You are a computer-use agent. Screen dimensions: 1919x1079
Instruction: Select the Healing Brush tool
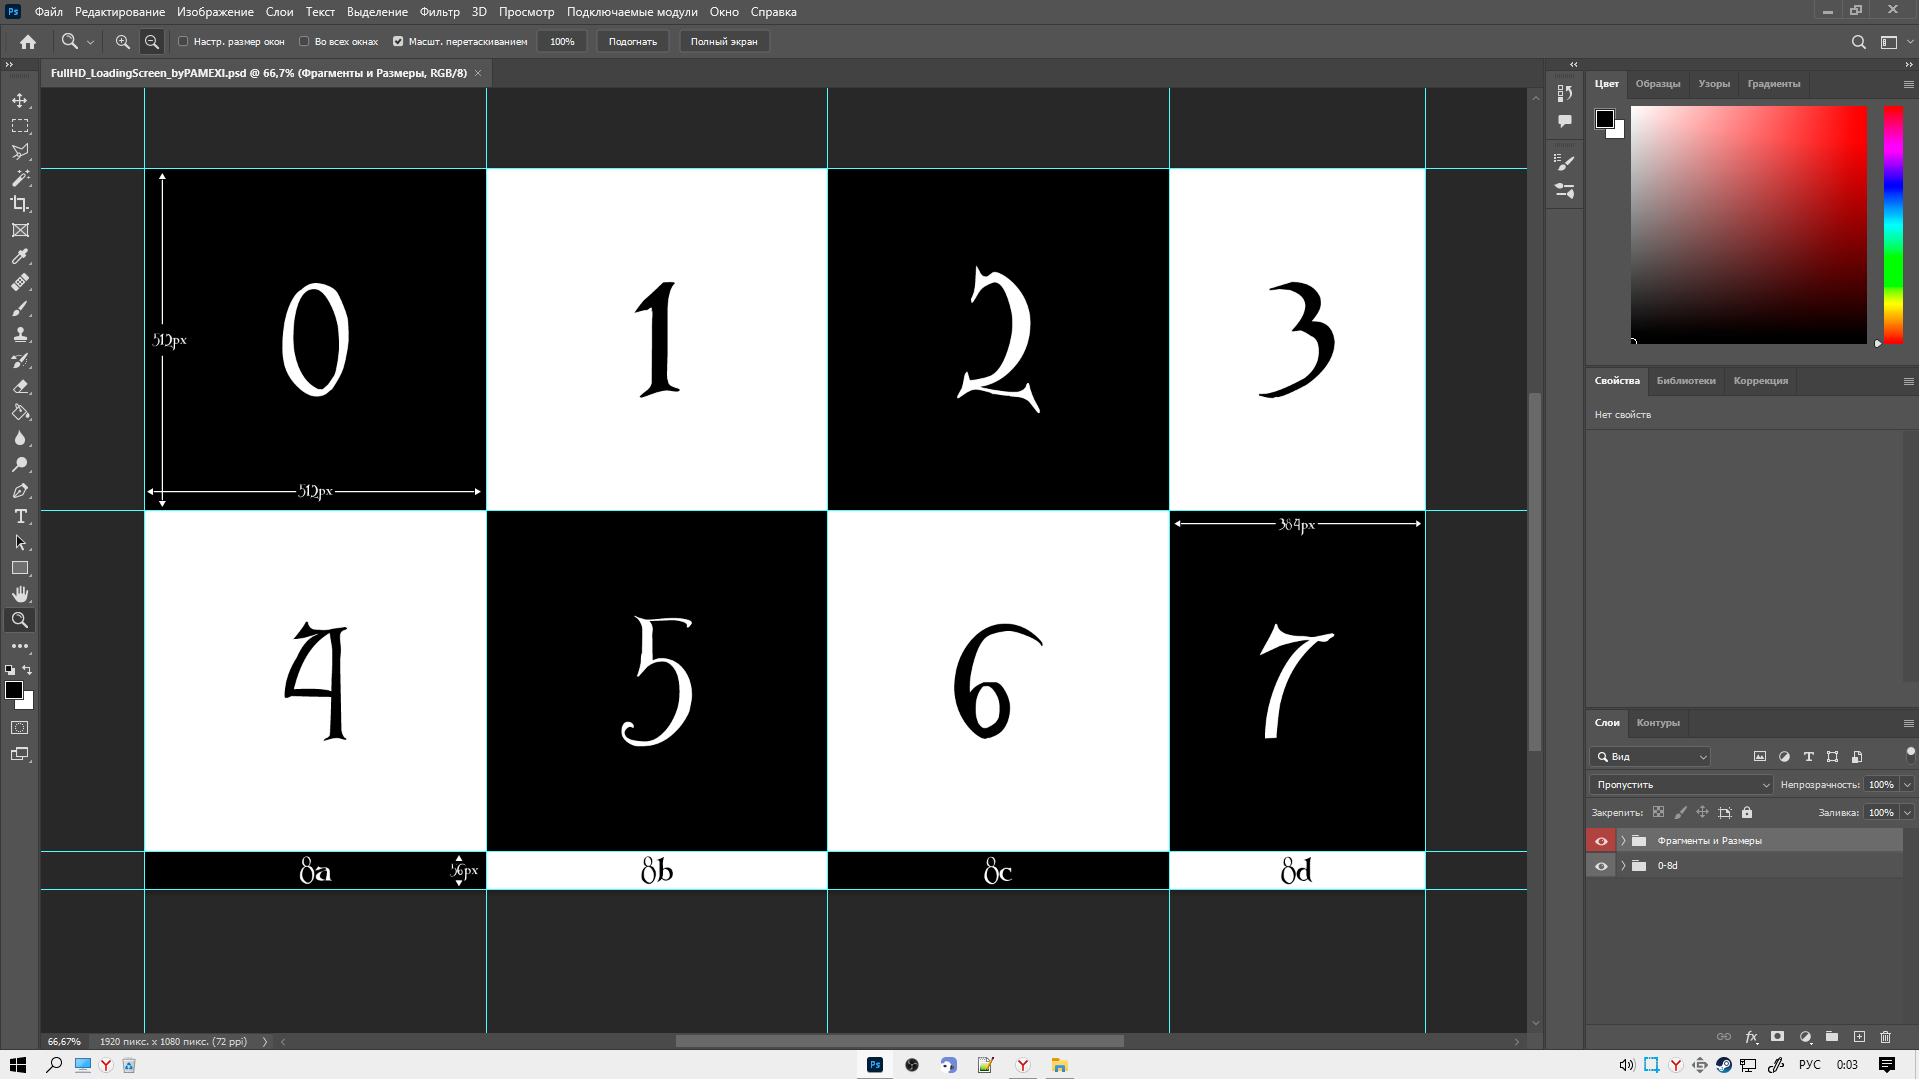point(20,283)
